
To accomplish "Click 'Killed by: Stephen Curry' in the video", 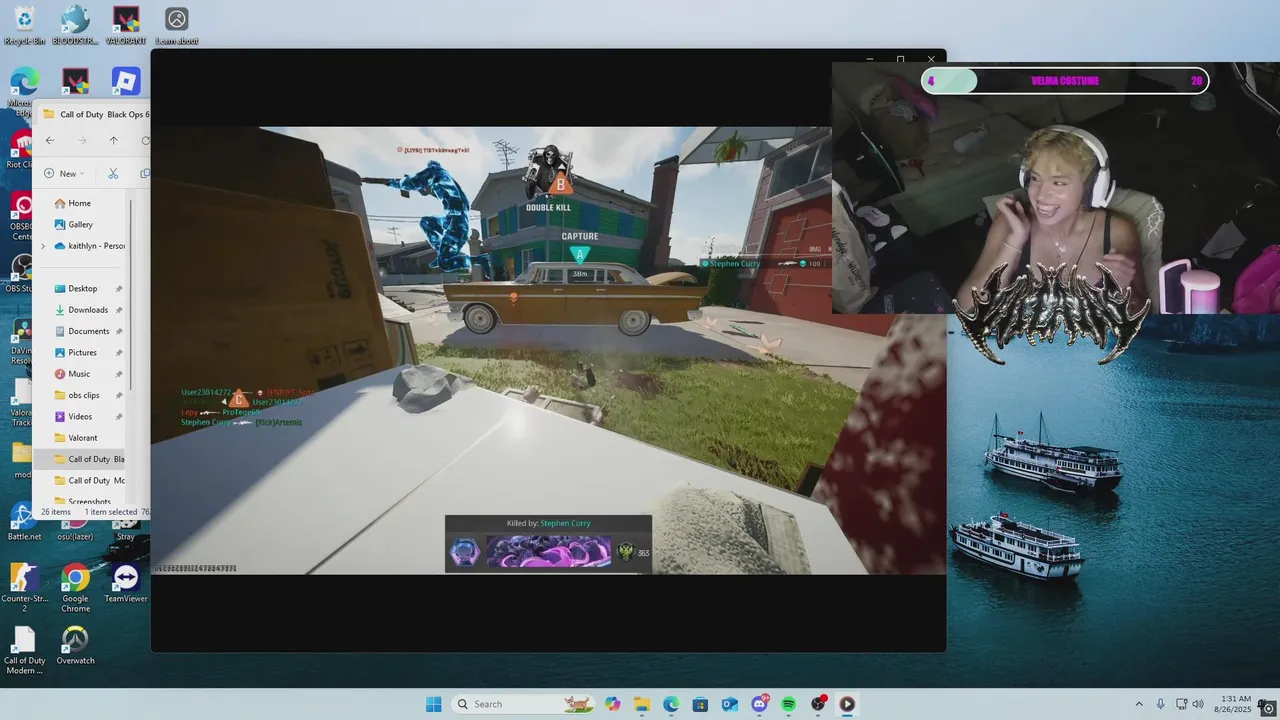I will pyautogui.click(x=548, y=523).
